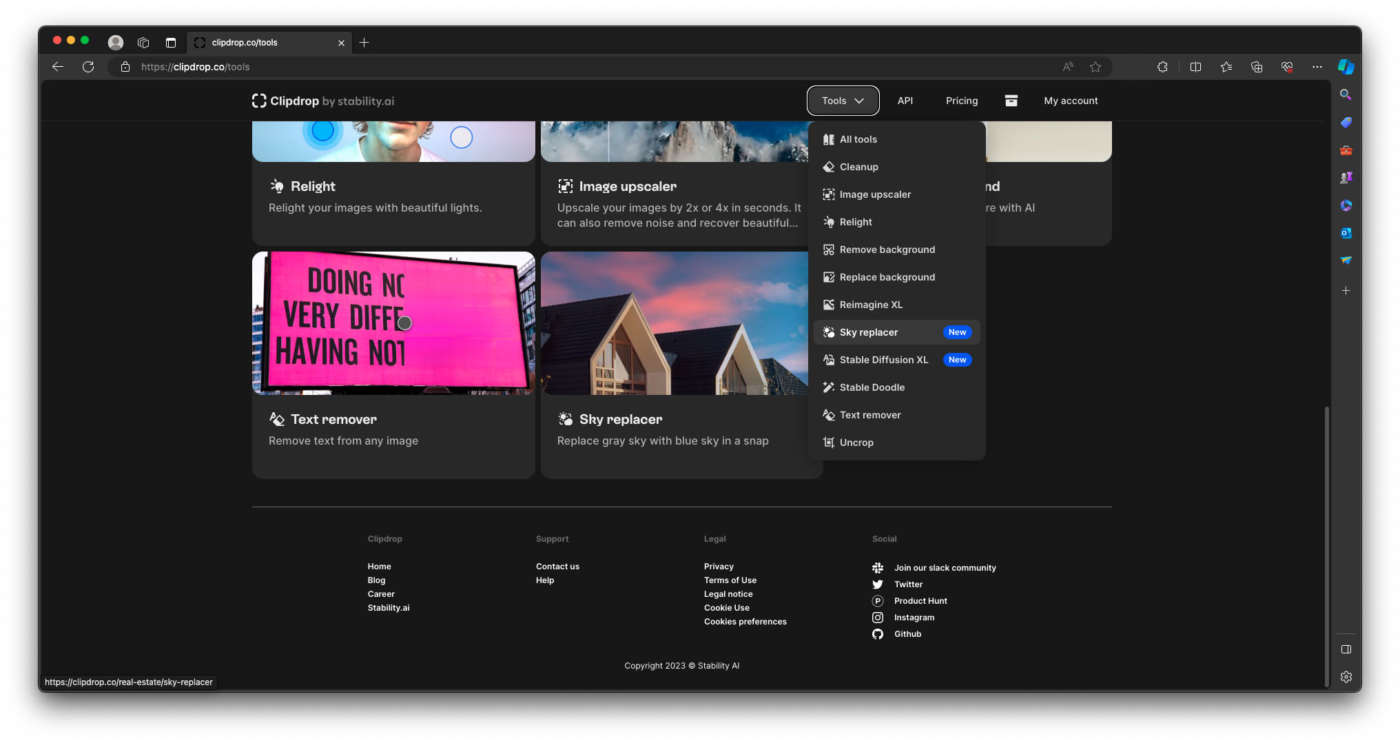The width and height of the screenshot is (1400, 743).
Task: Select Cleanup from Tools menu
Action: pos(858,167)
